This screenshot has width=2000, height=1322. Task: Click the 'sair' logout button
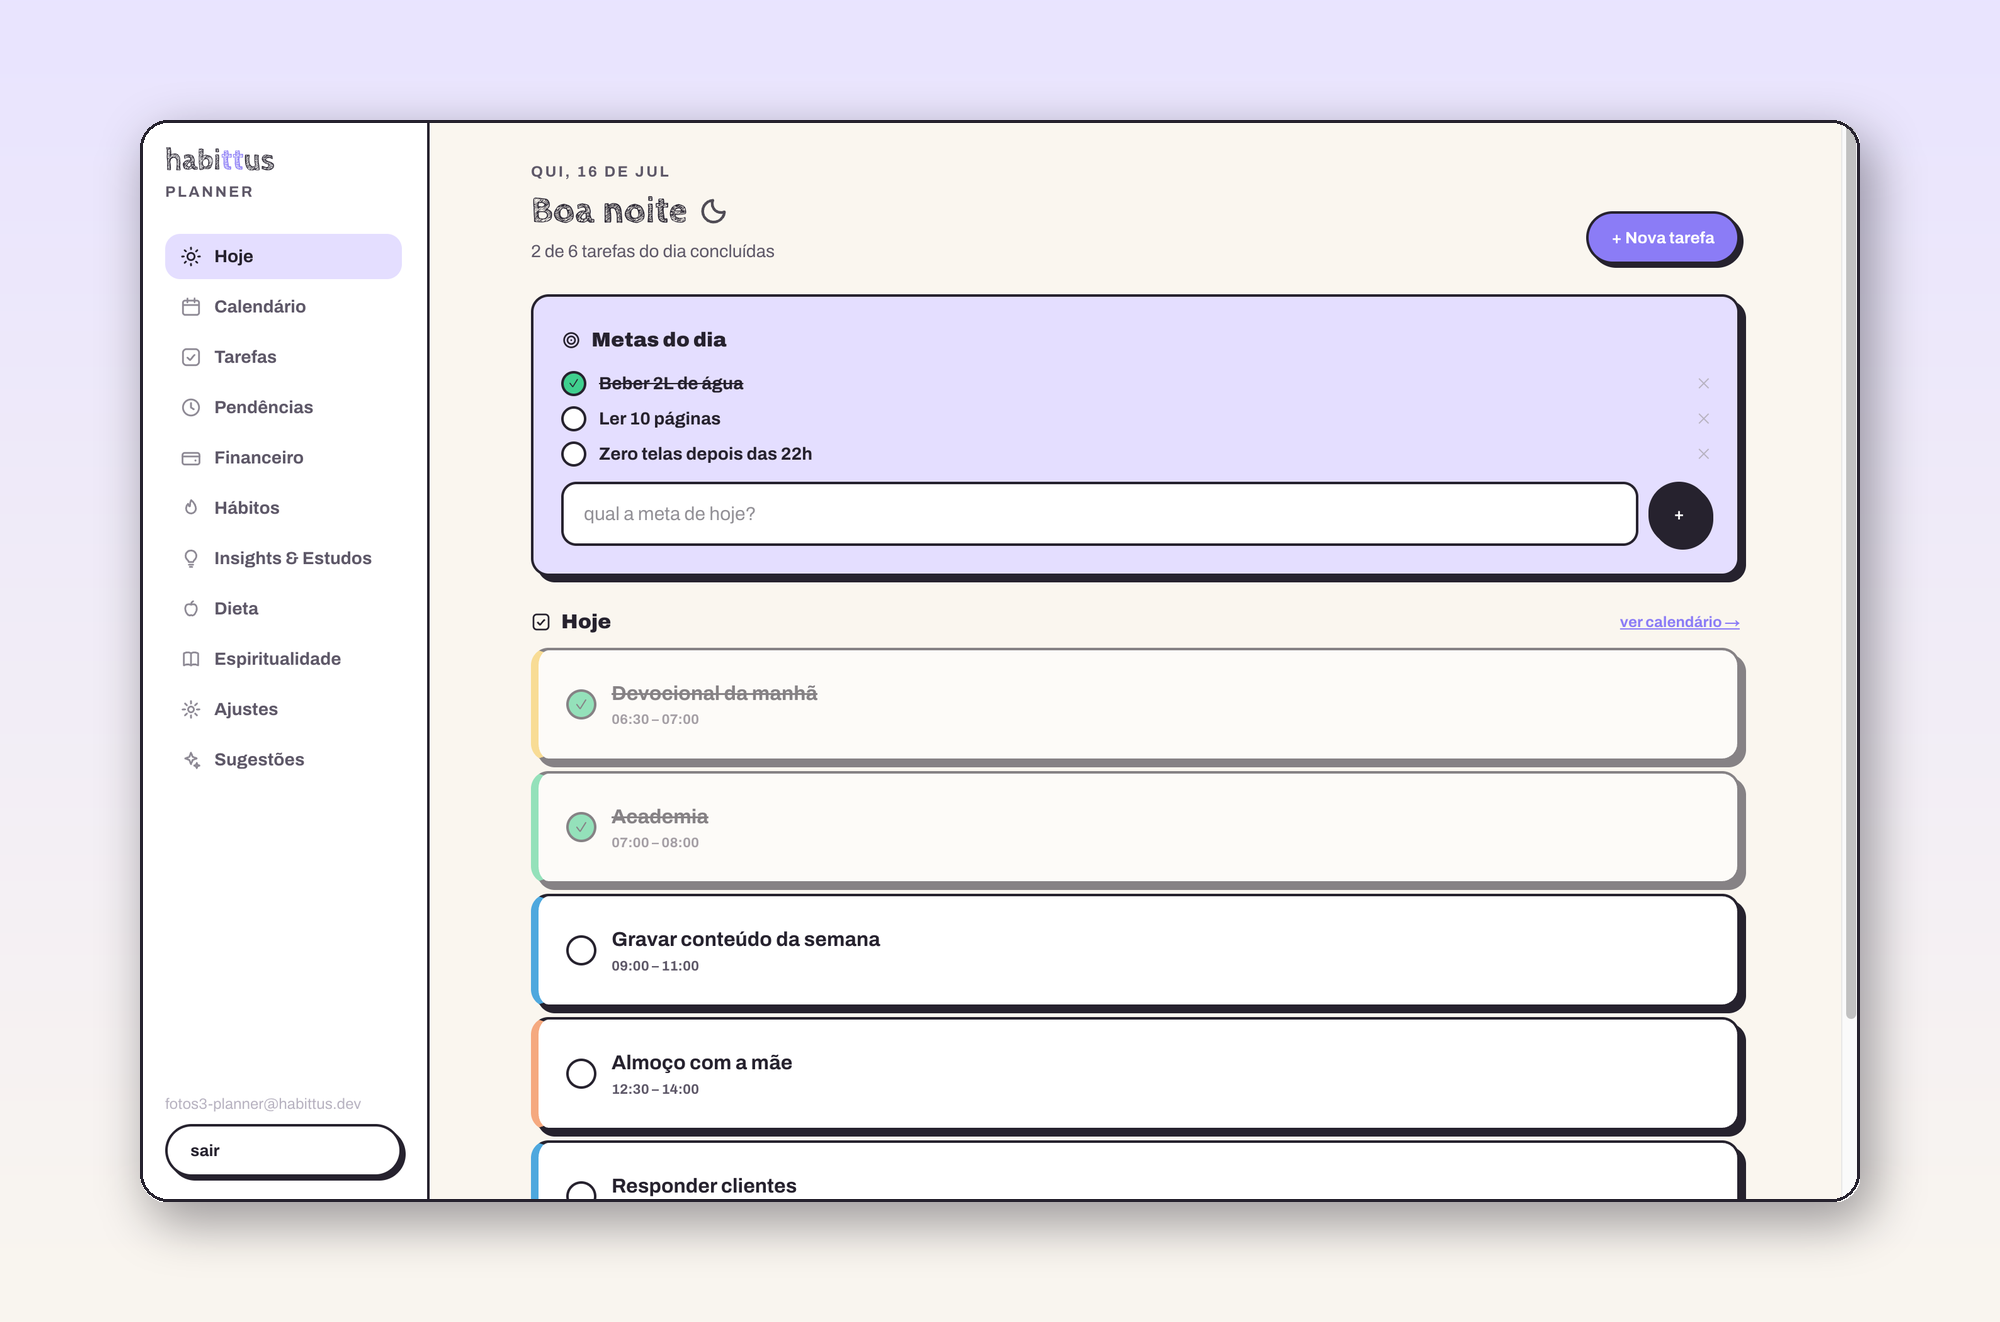[283, 1150]
